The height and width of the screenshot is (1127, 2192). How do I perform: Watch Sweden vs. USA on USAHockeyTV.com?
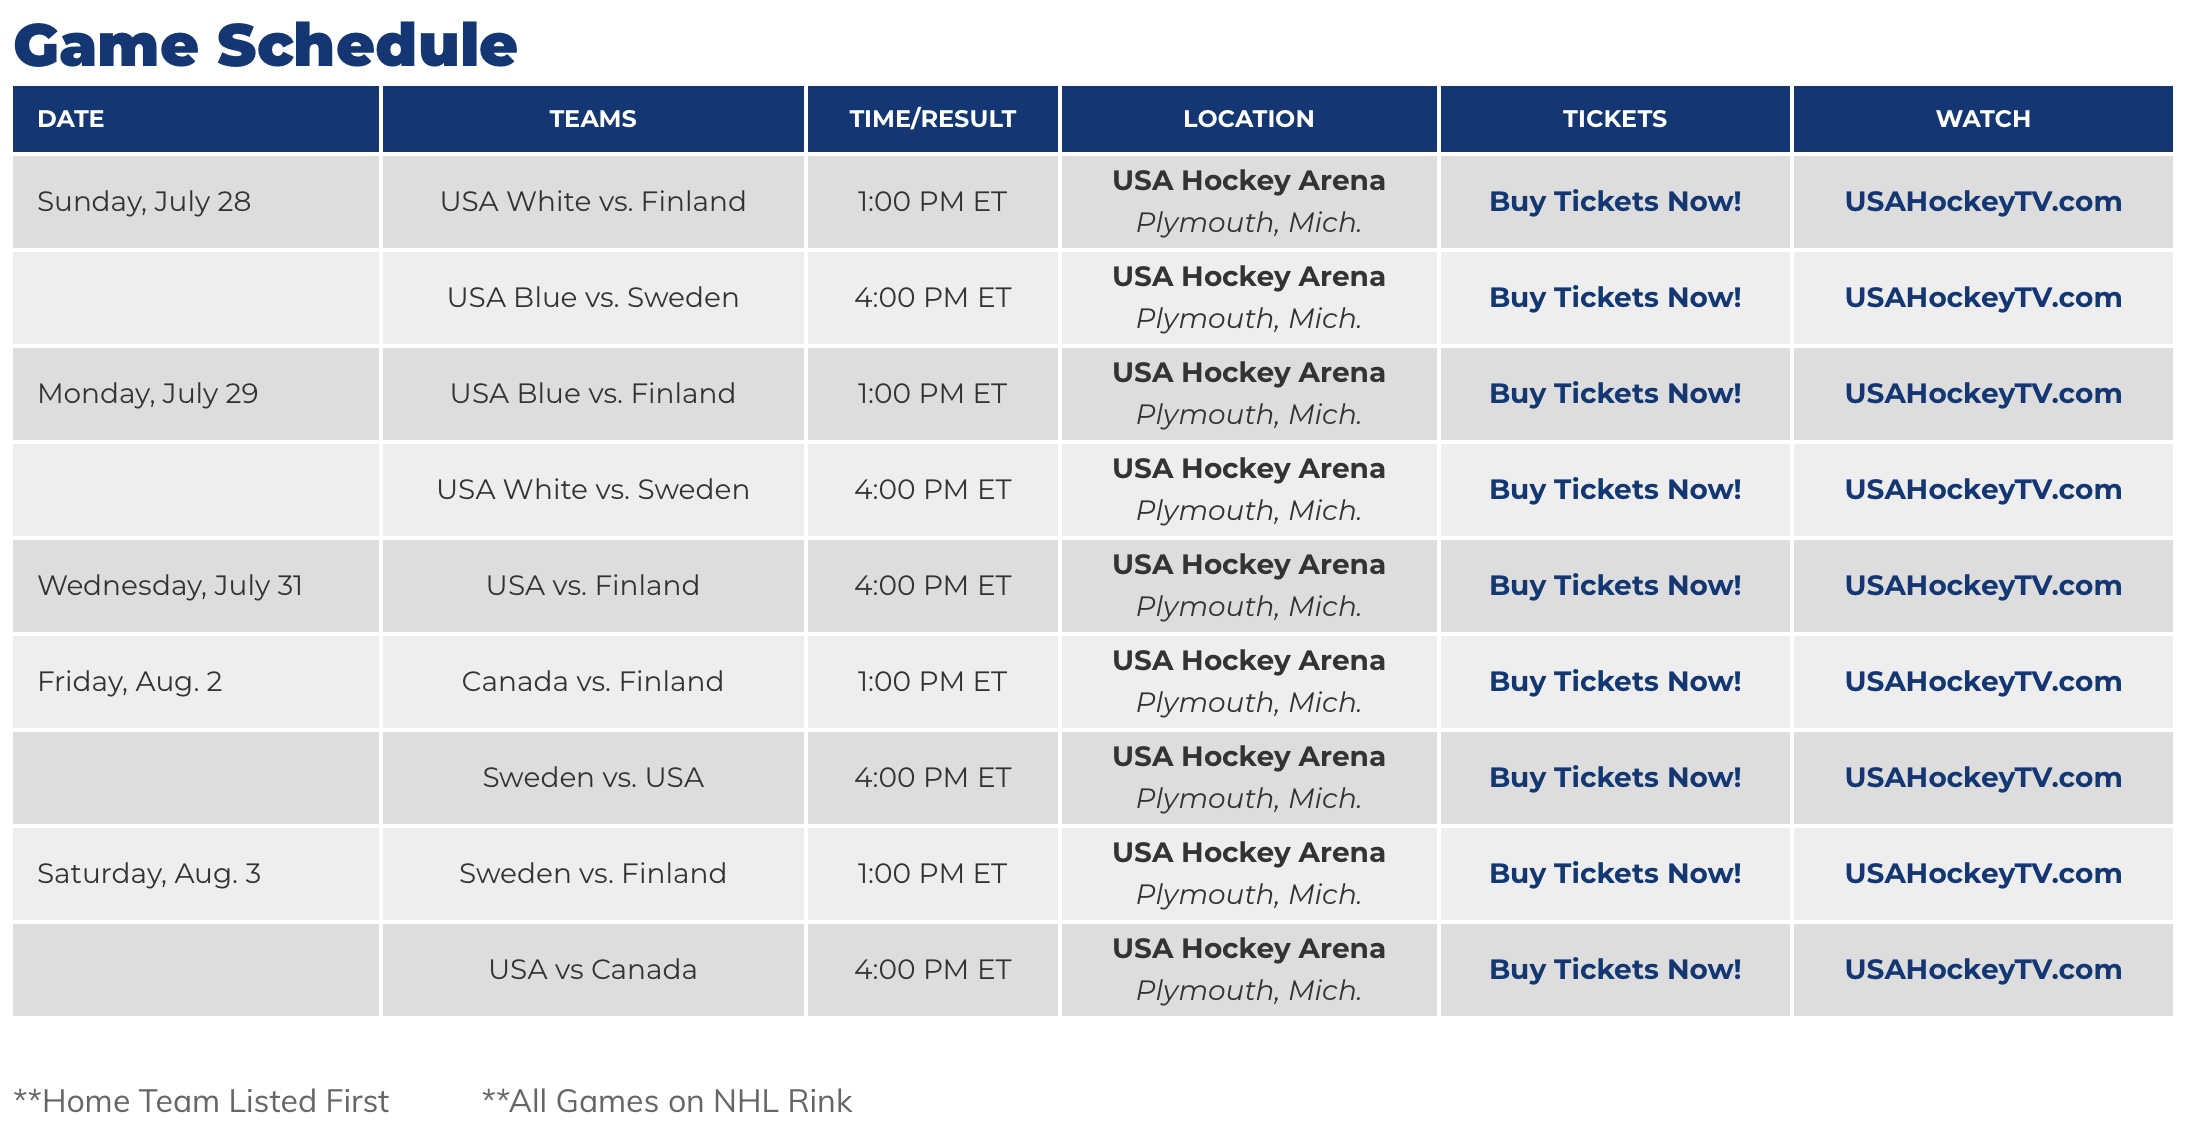click(1983, 778)
